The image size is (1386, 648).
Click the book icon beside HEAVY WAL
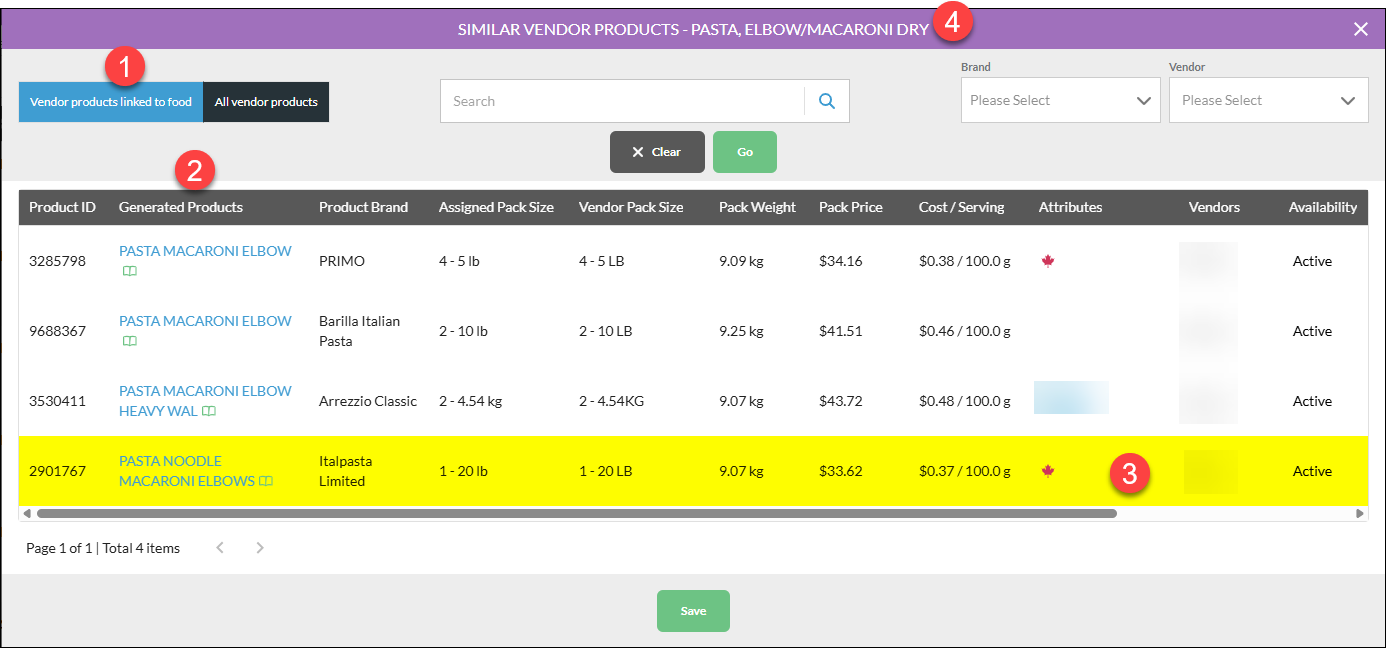pyautogui.click(x=209, y=411)
